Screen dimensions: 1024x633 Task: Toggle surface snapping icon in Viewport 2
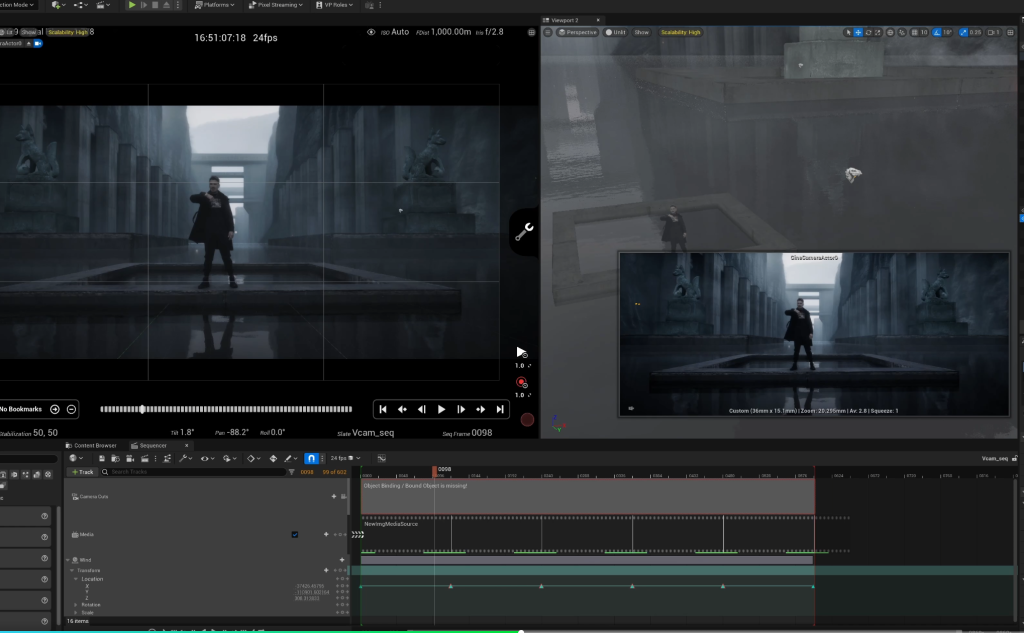coord(903,32)
